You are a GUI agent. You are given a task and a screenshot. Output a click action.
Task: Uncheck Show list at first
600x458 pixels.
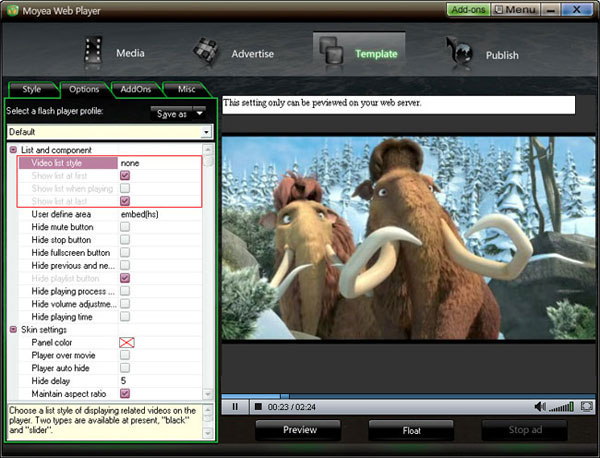125,176
